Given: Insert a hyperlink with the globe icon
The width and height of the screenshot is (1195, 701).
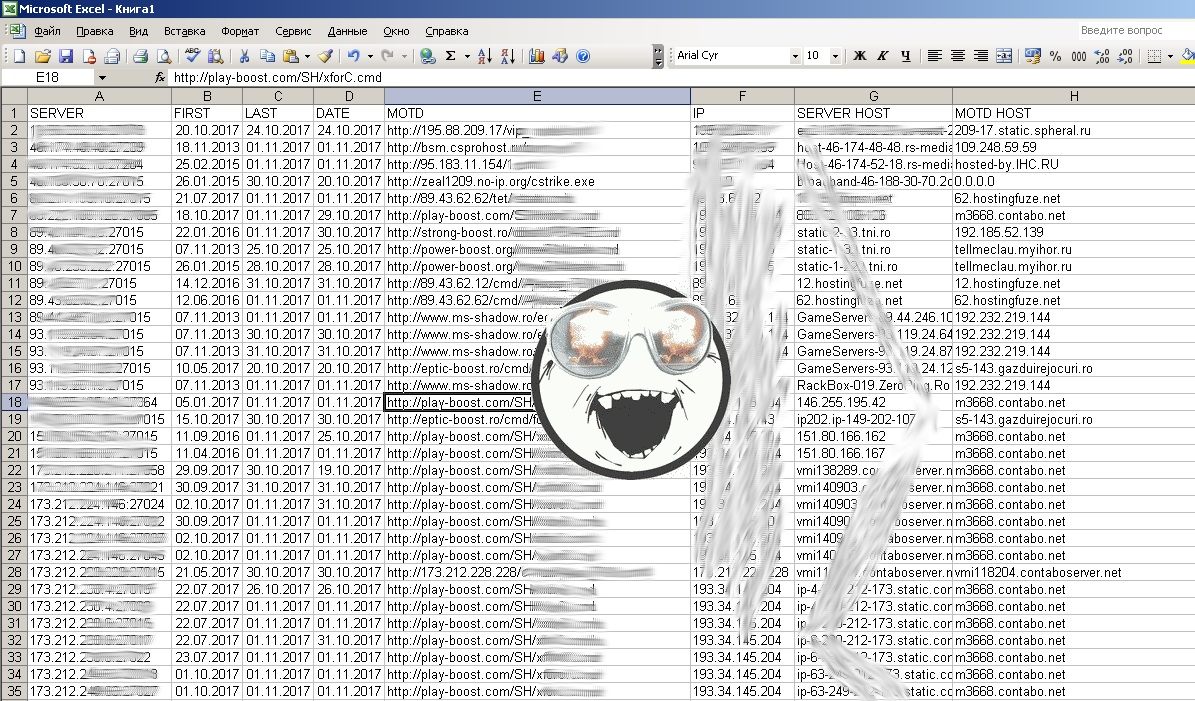Looking at the screenshot, I should coord(428,56).
